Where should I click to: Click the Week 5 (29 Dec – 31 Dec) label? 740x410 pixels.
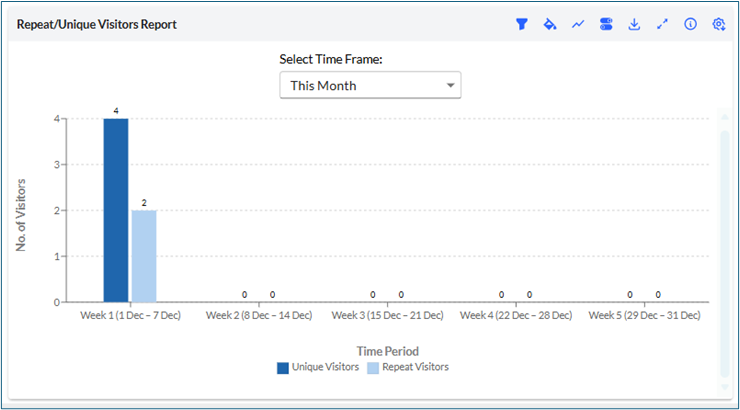point(644,315)
